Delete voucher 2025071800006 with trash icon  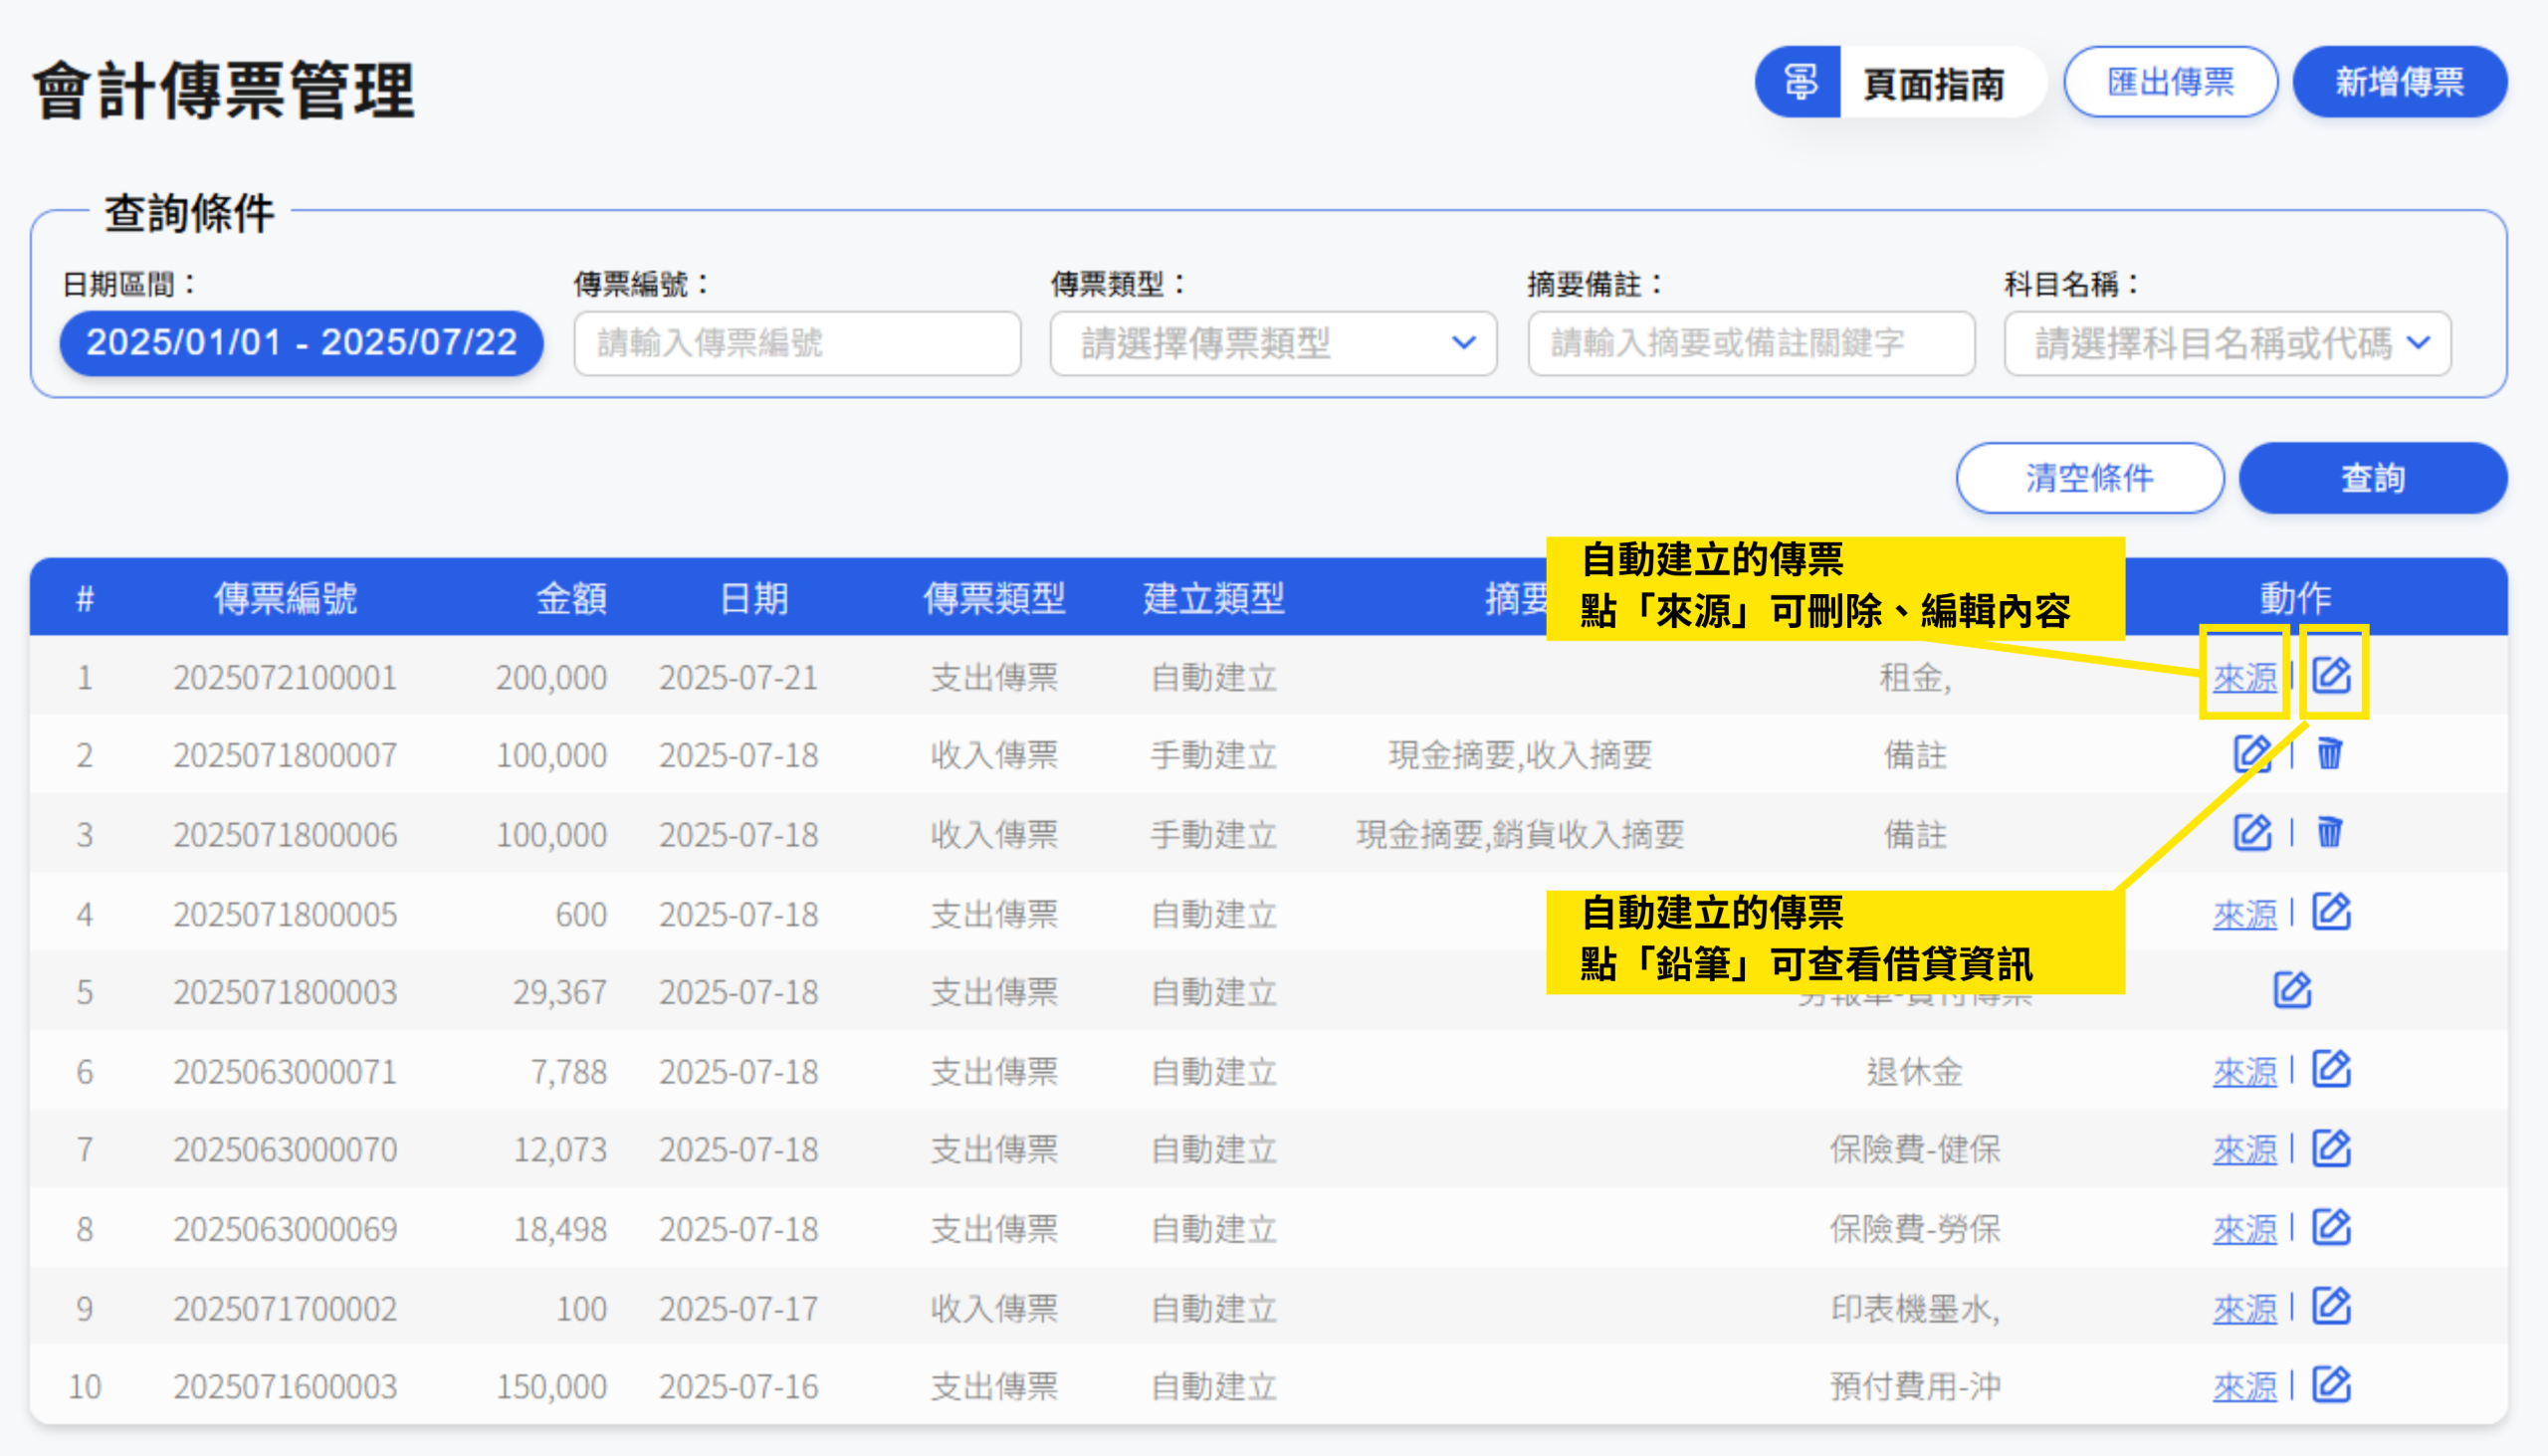[2329, 832]
